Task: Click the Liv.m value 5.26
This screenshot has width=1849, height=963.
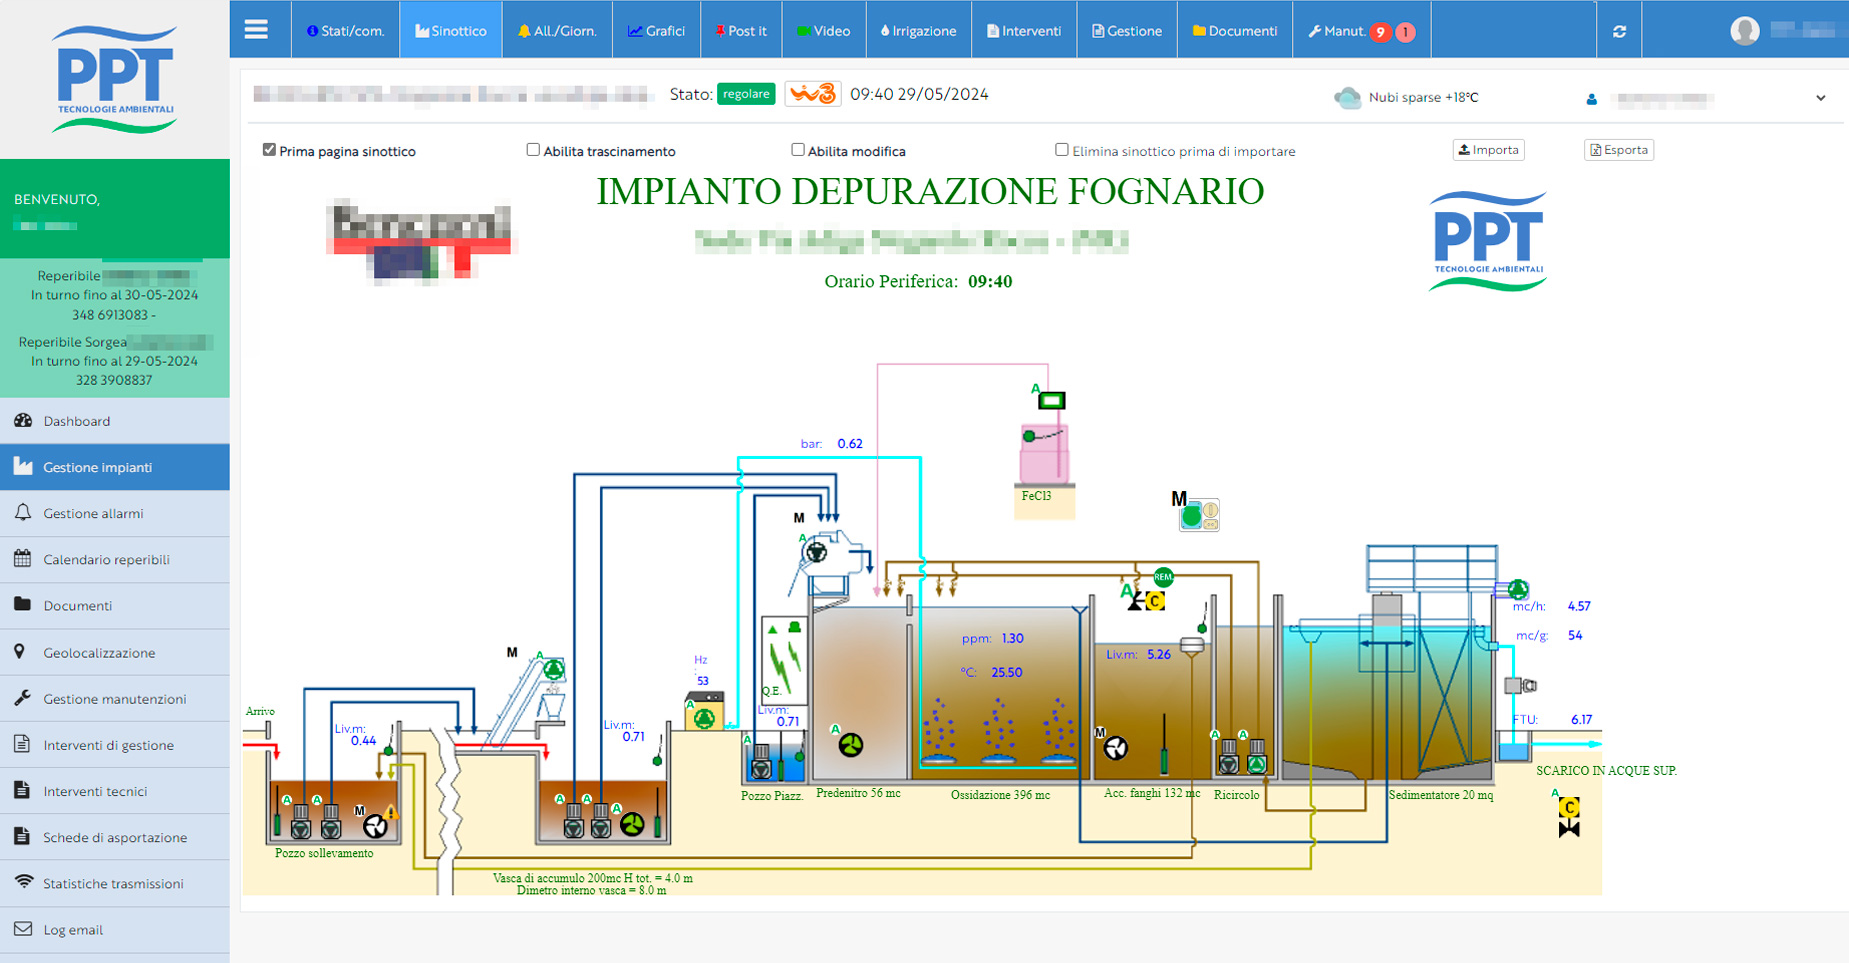Action: [x=1159, y=654]
